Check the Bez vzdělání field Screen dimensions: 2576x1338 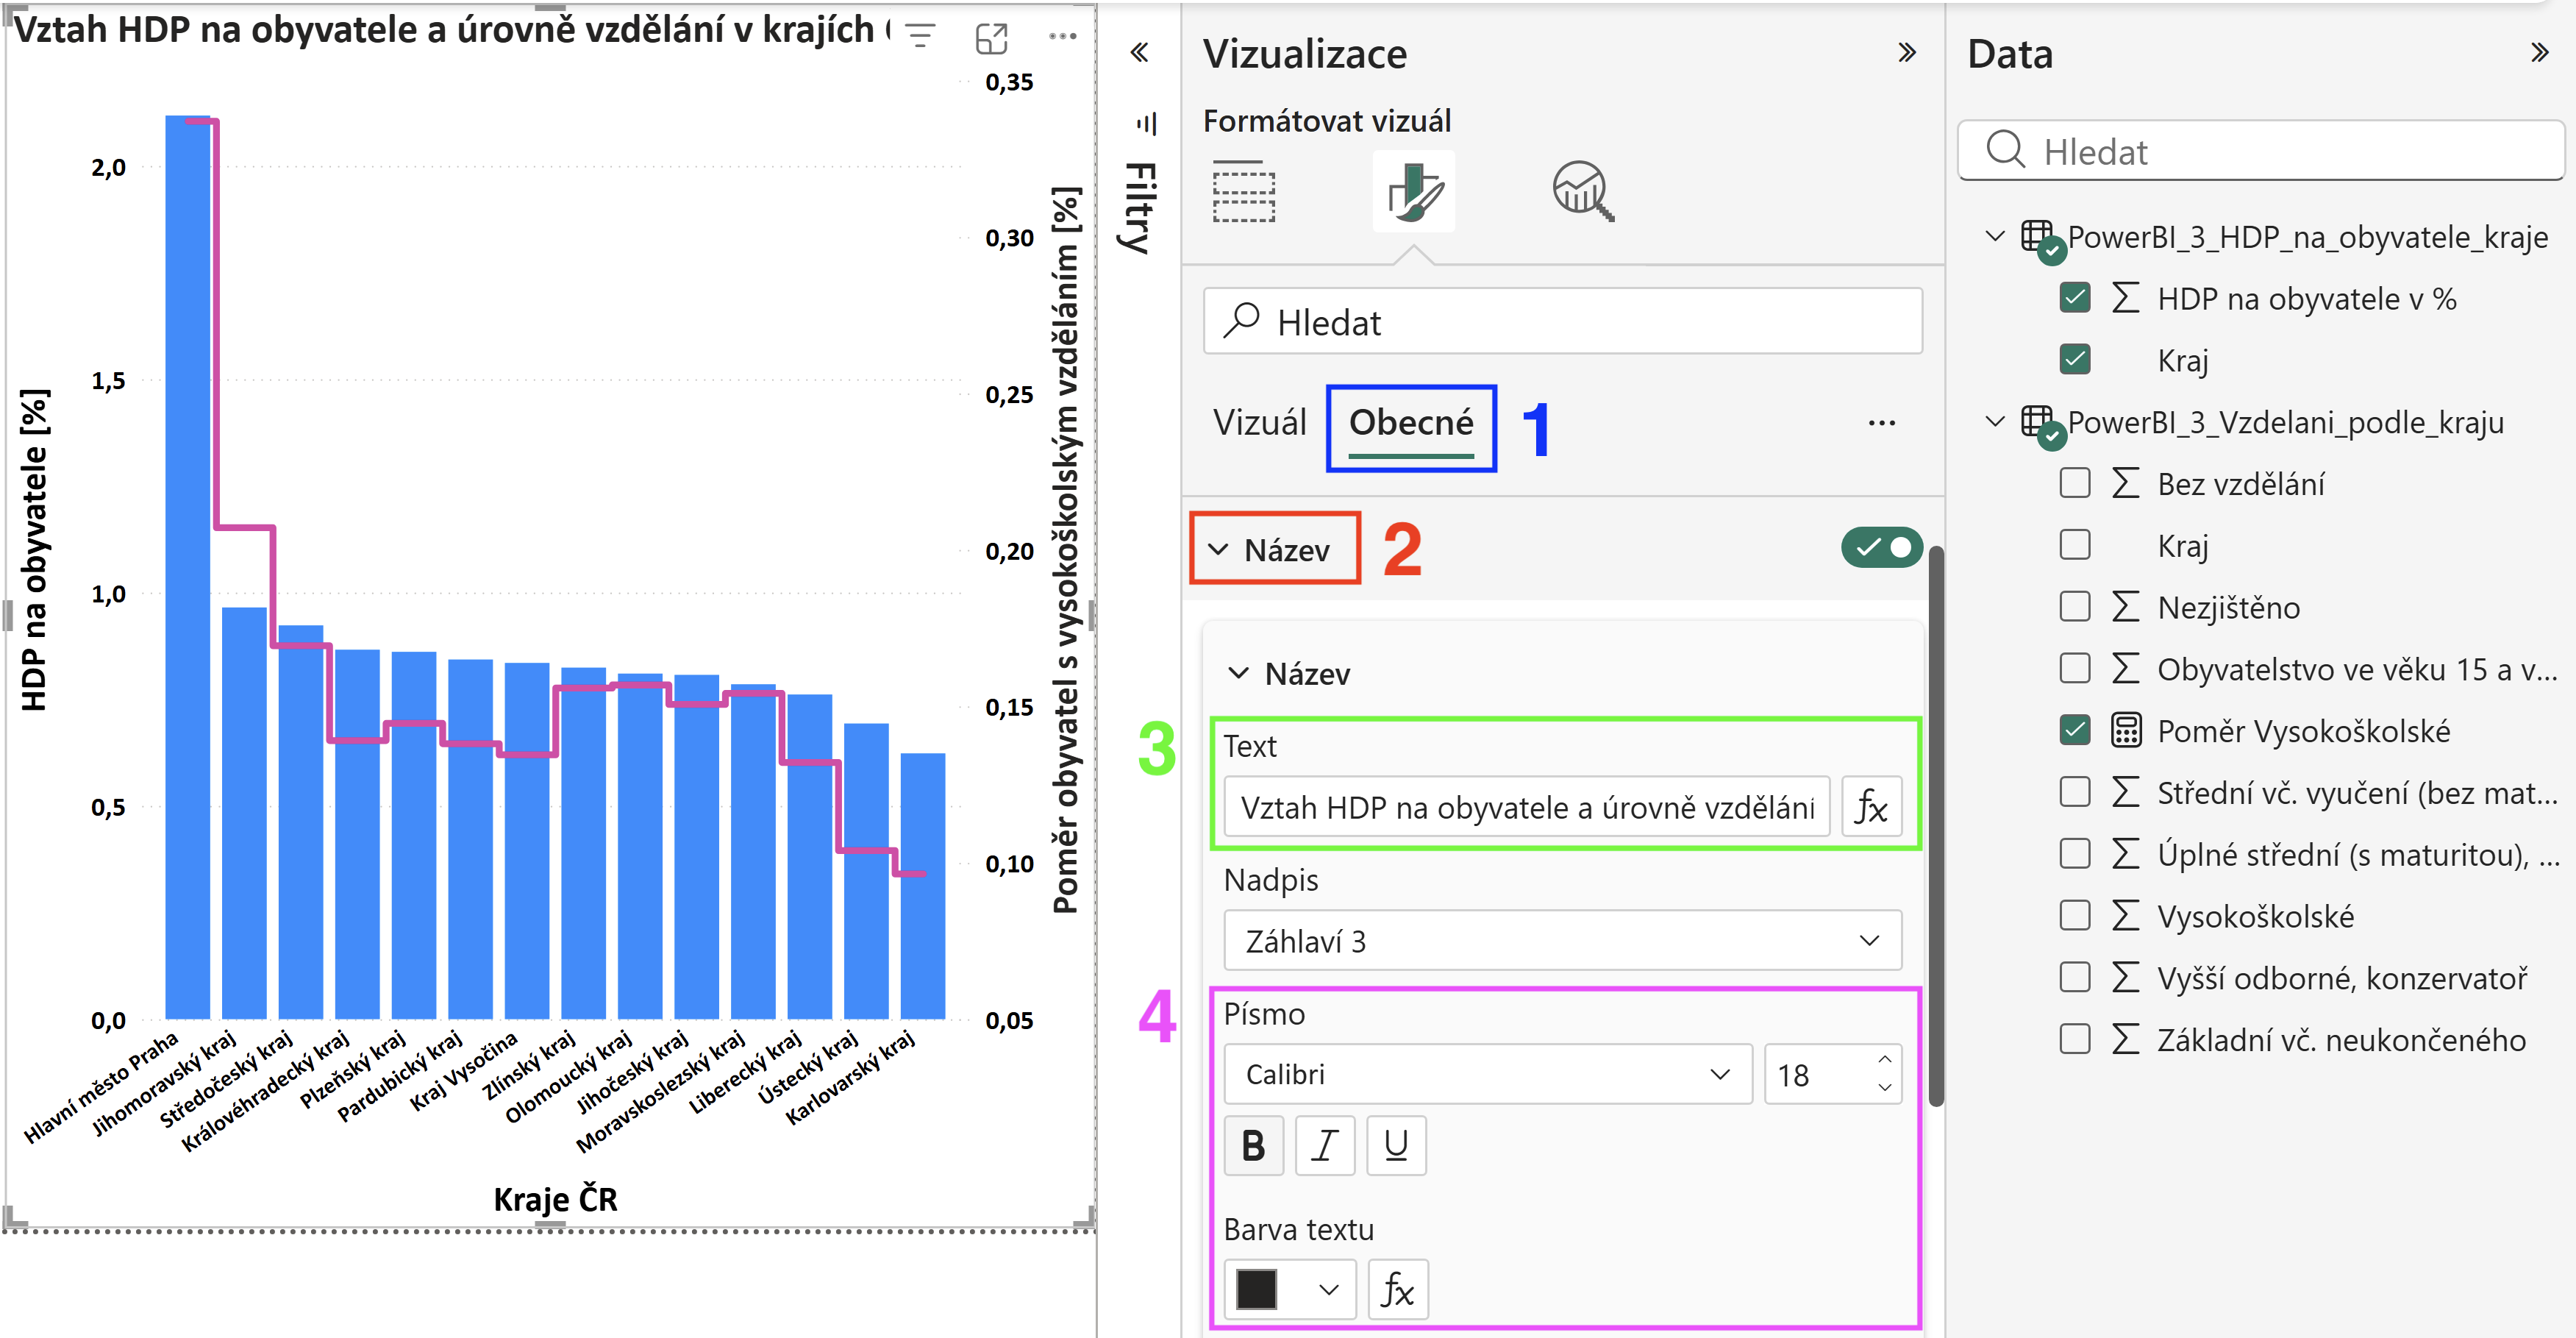2075,483
